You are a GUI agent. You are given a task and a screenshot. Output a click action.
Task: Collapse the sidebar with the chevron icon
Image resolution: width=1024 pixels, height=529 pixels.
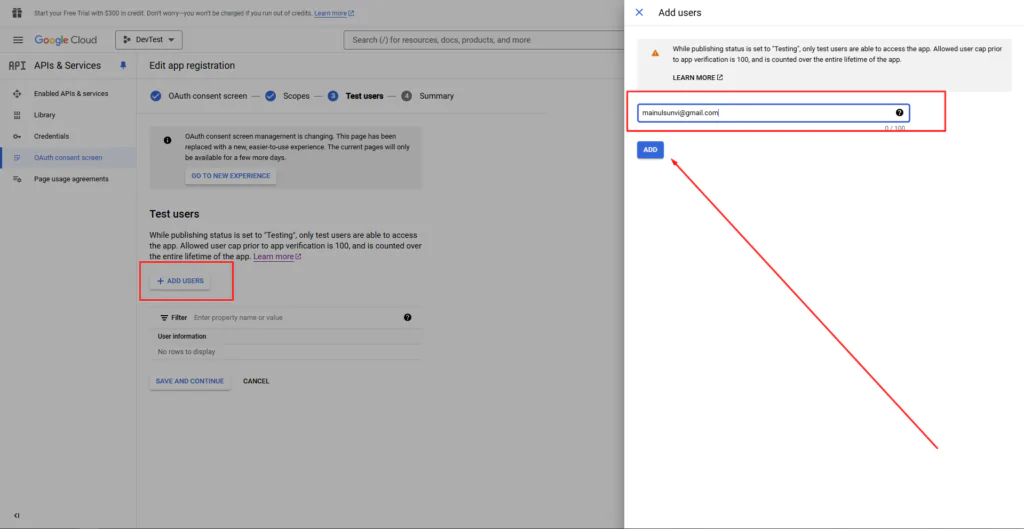click(17, 515)
